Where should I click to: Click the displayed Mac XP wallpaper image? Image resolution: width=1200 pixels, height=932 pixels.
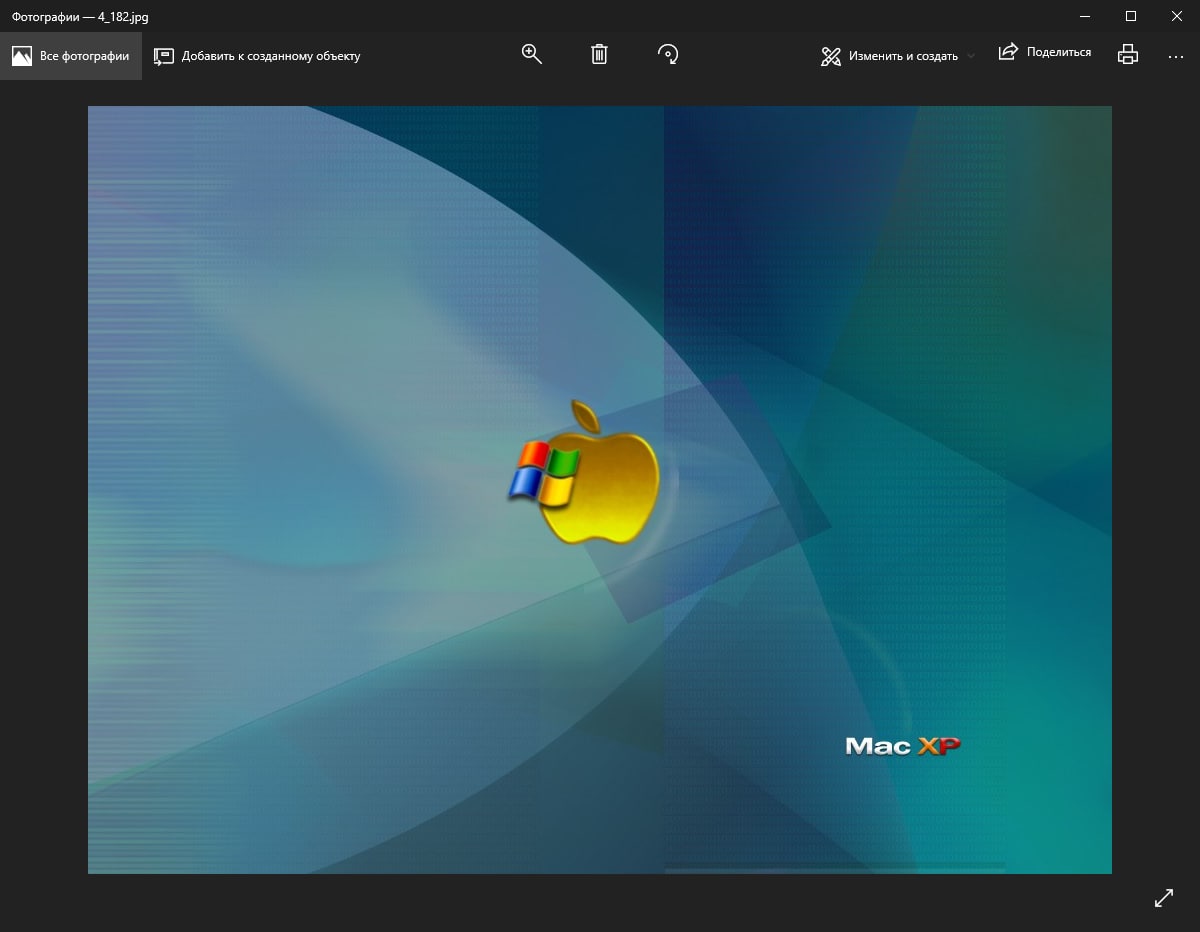[600, 490]
